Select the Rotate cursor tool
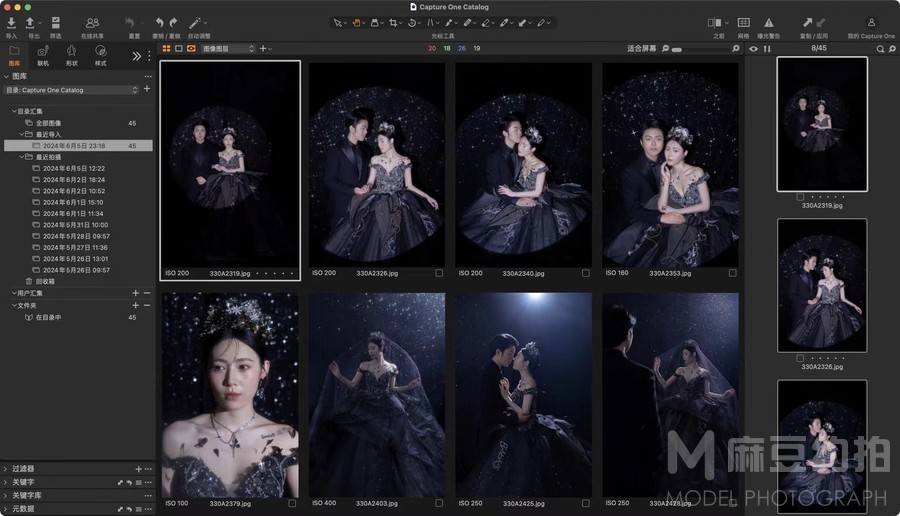This screenshot has width=900, height=516. click(412, 23)
